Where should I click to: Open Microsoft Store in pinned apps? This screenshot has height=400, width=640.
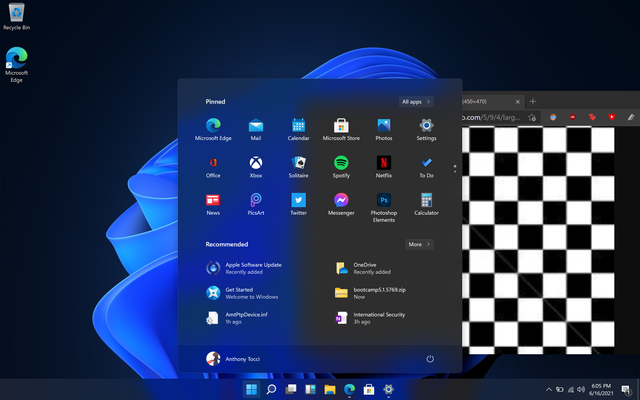pyautogui.click(x=341, y=129)
